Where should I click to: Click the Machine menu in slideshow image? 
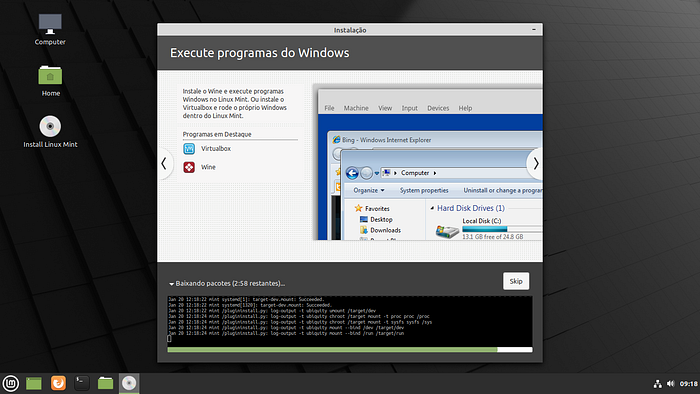[x=356, y=108]
